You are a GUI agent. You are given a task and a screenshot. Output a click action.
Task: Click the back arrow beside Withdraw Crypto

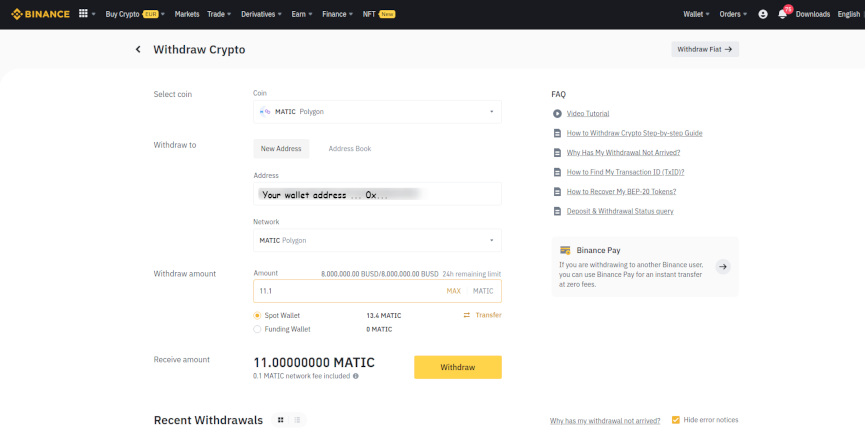pos(138,49)
